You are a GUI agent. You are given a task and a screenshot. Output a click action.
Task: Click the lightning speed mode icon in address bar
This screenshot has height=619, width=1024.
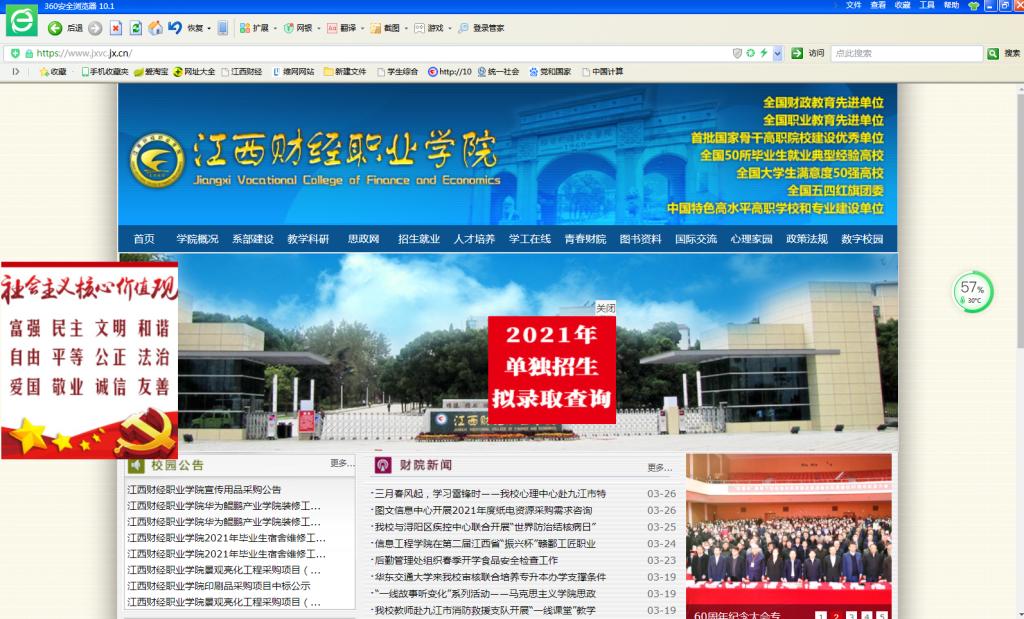click(x=764, y=53)
